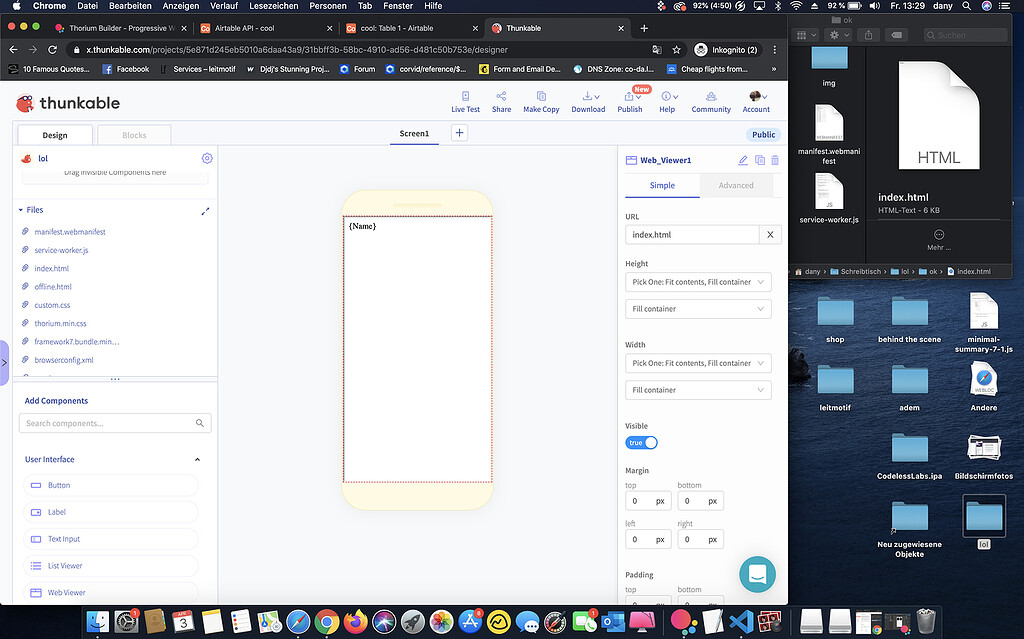Select the Button component

[x=110, y=485]
